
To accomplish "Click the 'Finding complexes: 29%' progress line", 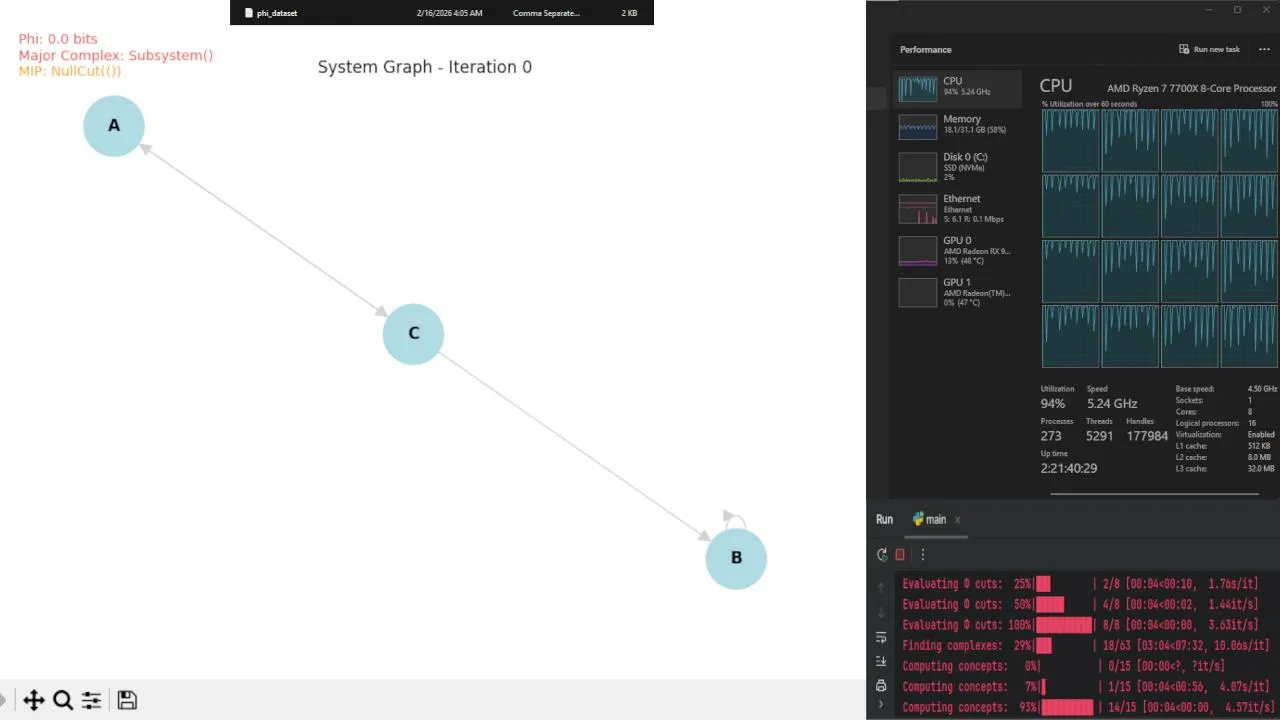I will [x=1086, y=646].
